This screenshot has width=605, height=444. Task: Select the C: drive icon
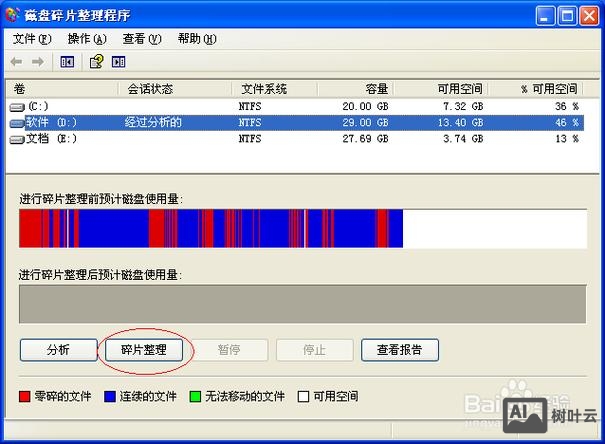click(x=17, y=107)
